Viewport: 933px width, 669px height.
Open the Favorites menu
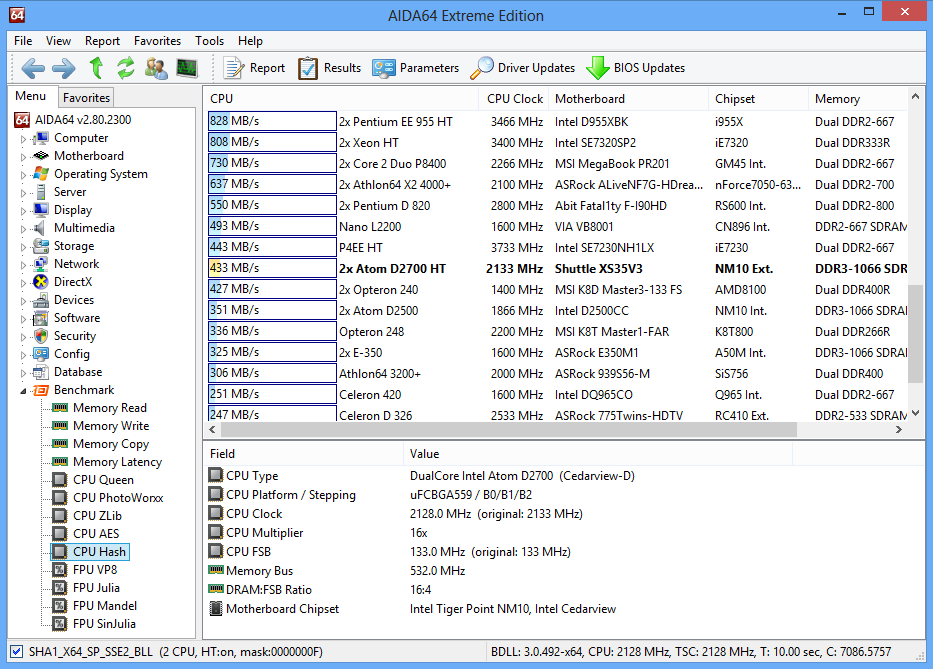pyautogui.click(x=157, y=41)
